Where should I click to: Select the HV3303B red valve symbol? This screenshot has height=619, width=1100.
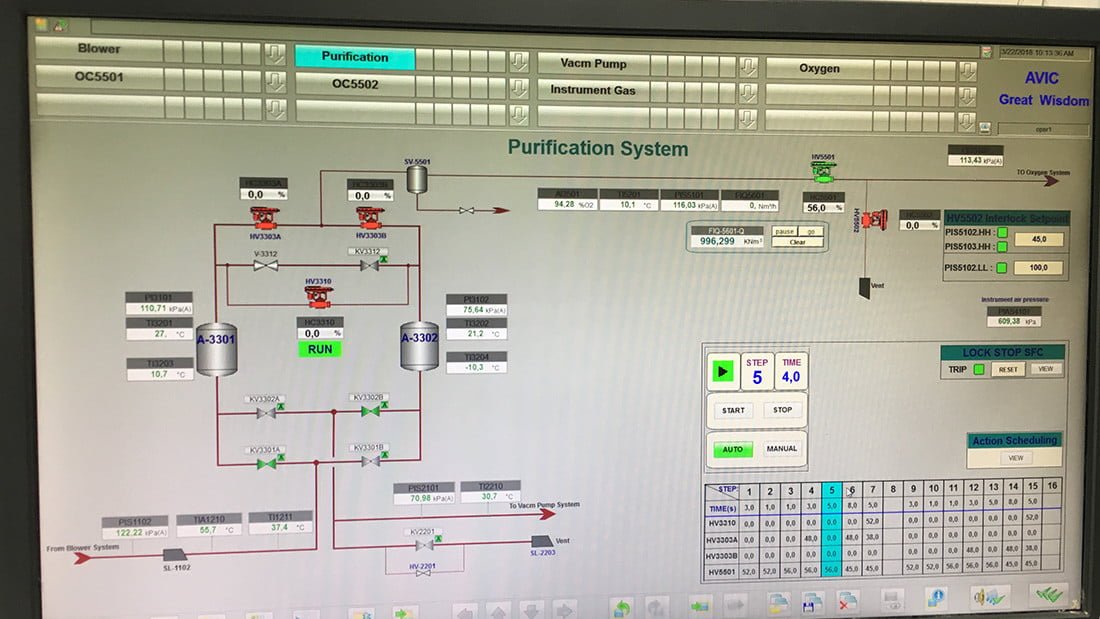pyautogui.click(x=370, y=217)
